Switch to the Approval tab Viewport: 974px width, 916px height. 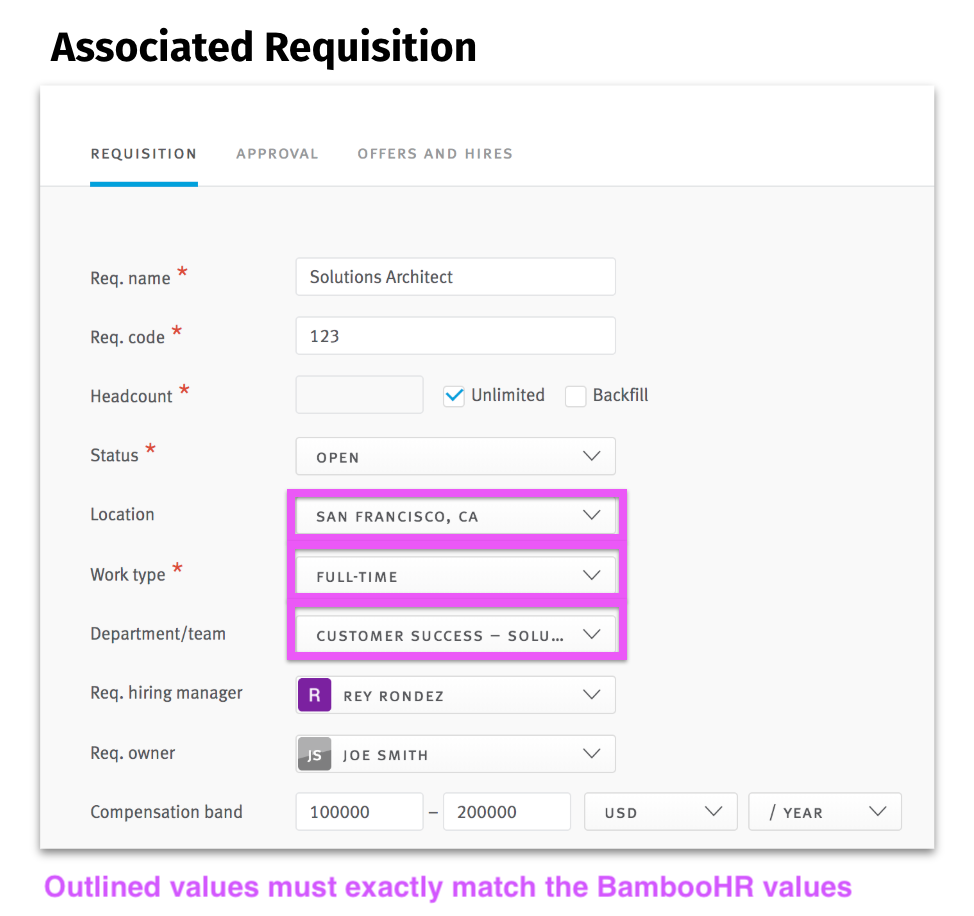pos(277,153)
